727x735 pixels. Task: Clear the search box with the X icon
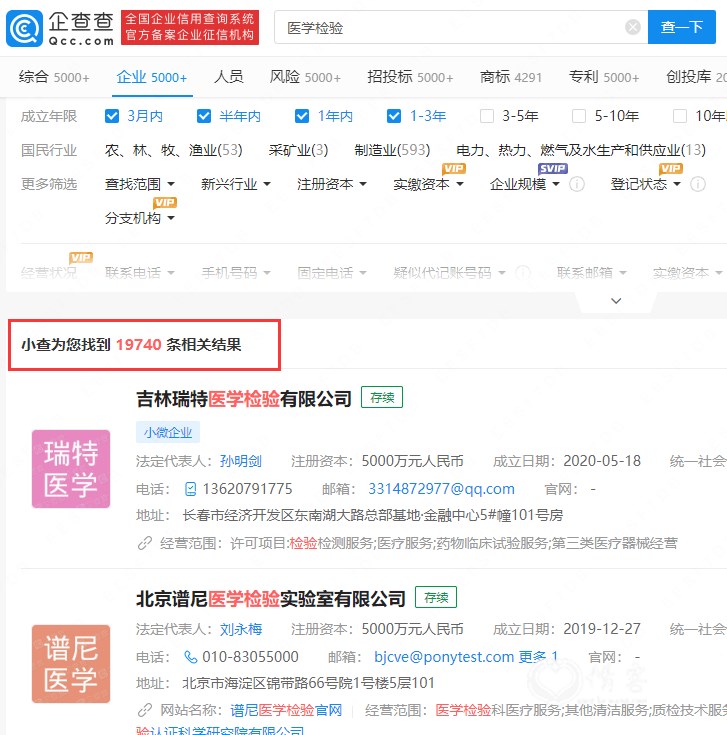[633, 27]
